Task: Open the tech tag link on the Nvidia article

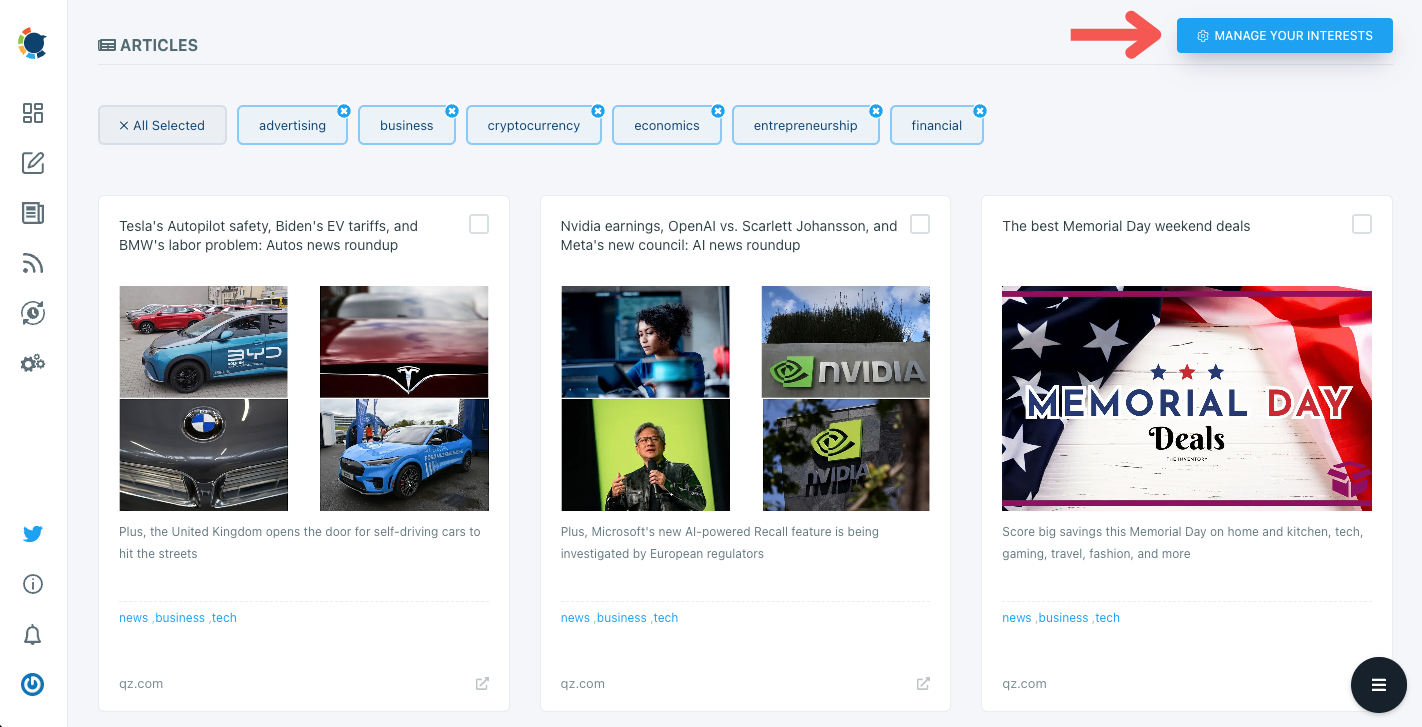Action: [x=666, y=617]
